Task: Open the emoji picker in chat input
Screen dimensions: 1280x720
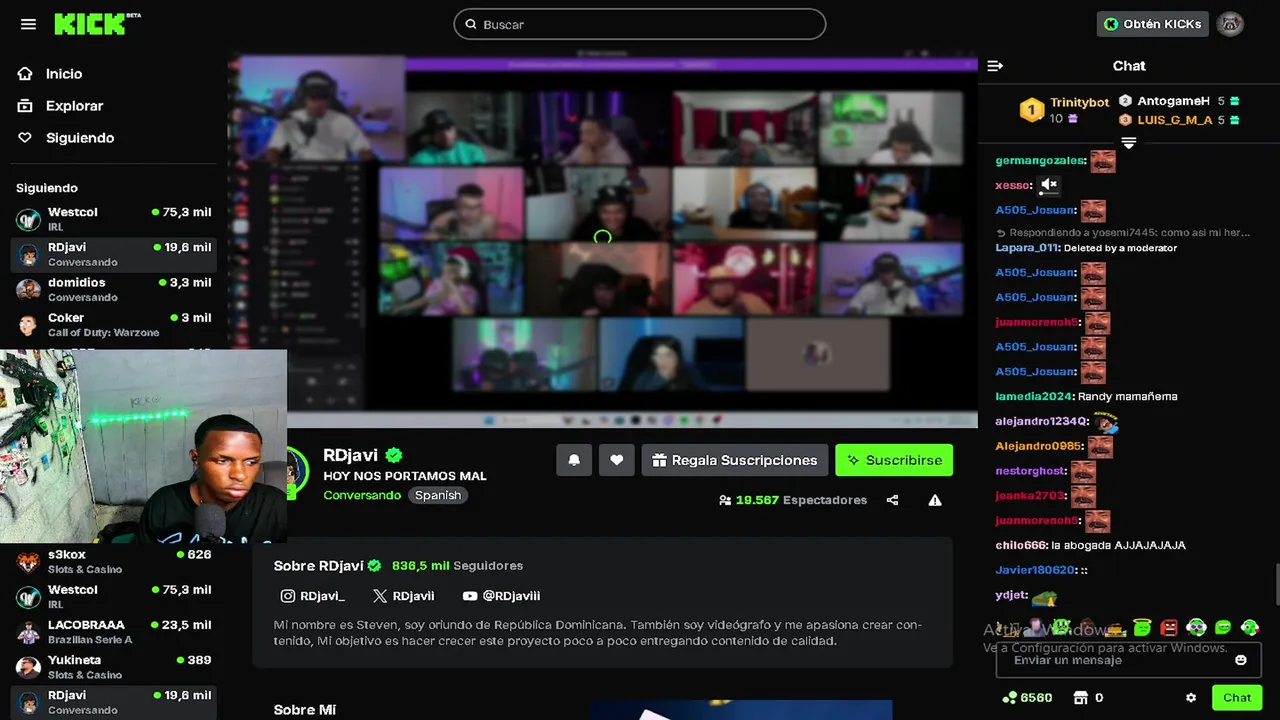Action: pos(1241,660)
